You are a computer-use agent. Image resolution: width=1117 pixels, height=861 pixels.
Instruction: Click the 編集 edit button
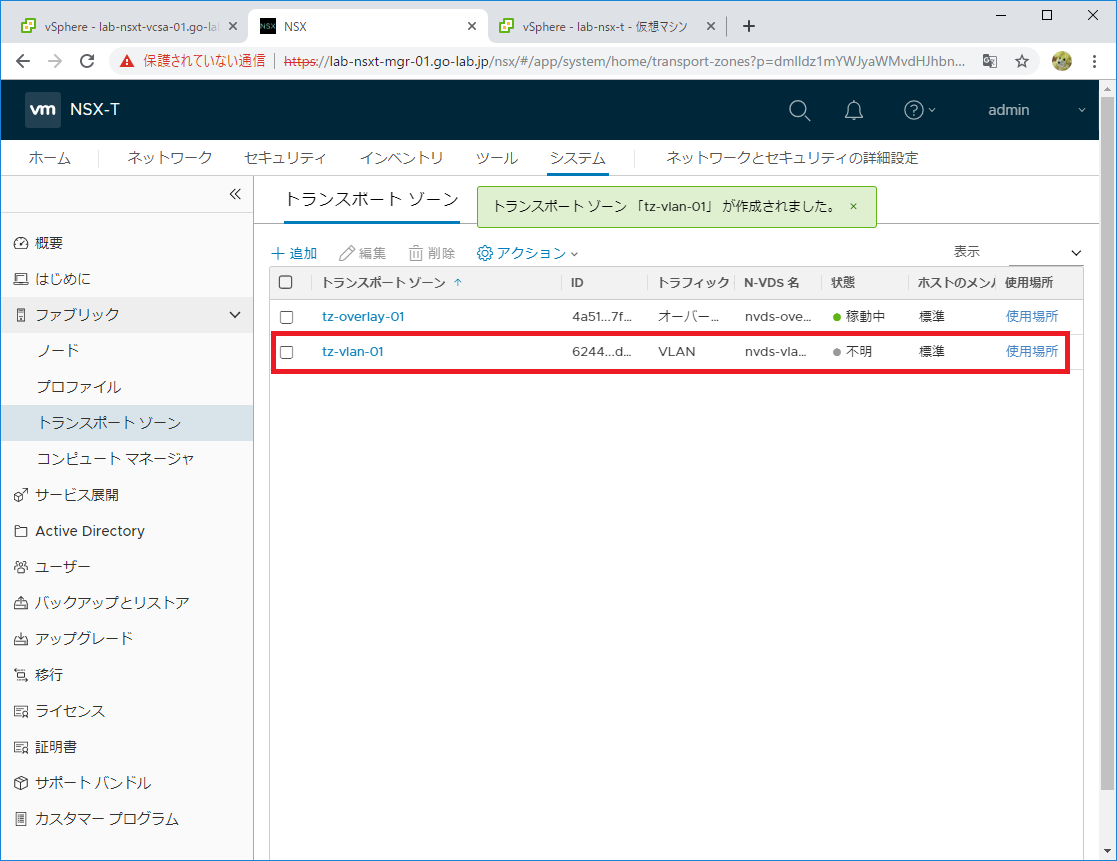pyautogui.click(x=363, y=254)
